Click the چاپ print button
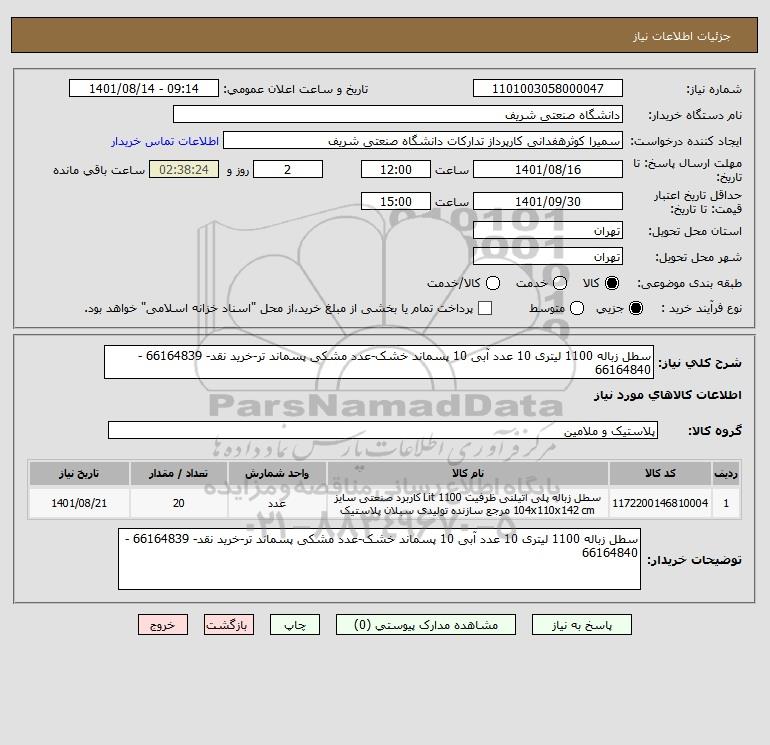Image resolution: width=770 pixels, height=745 pixels. (x=295, y=625)
